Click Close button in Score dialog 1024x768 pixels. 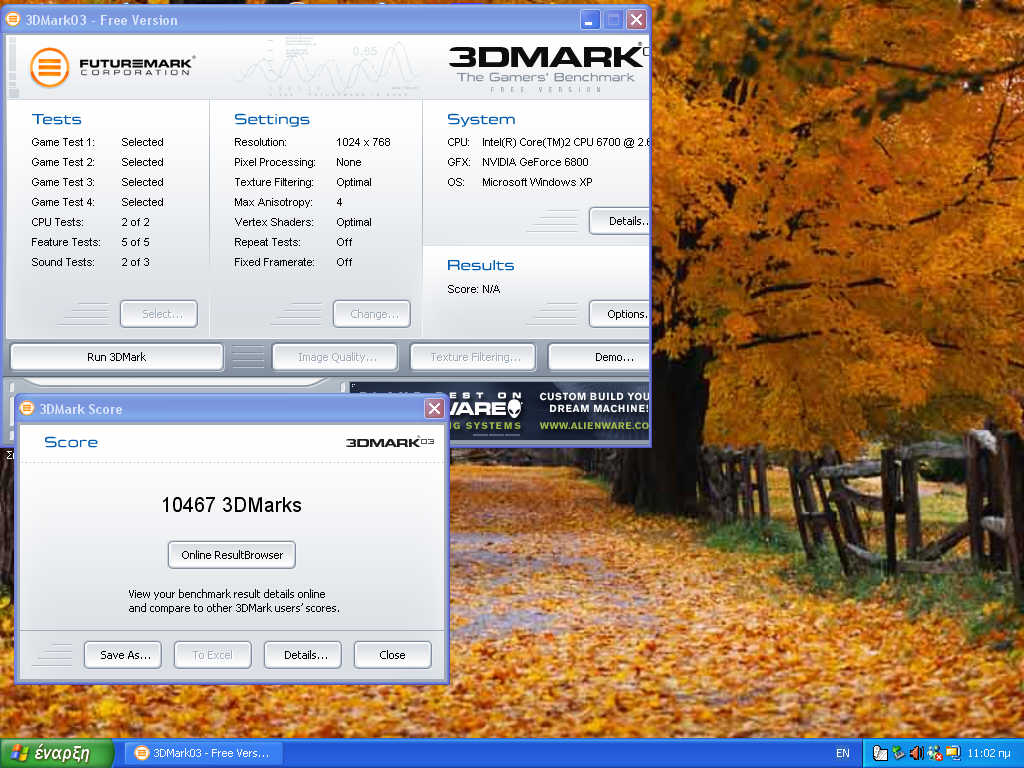(x=392, y=655)
